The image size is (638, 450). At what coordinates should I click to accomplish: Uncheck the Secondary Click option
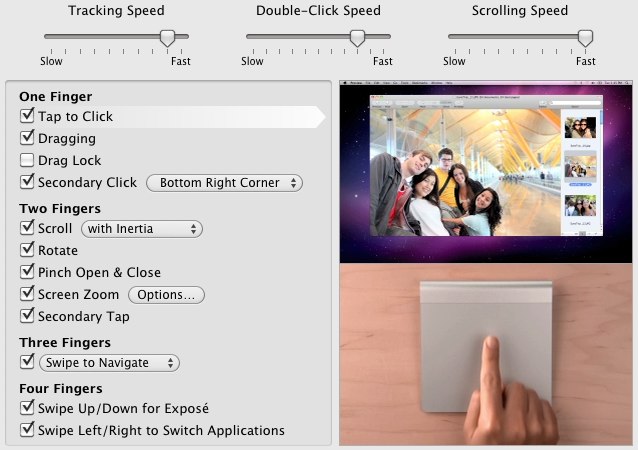click(27, 183)
